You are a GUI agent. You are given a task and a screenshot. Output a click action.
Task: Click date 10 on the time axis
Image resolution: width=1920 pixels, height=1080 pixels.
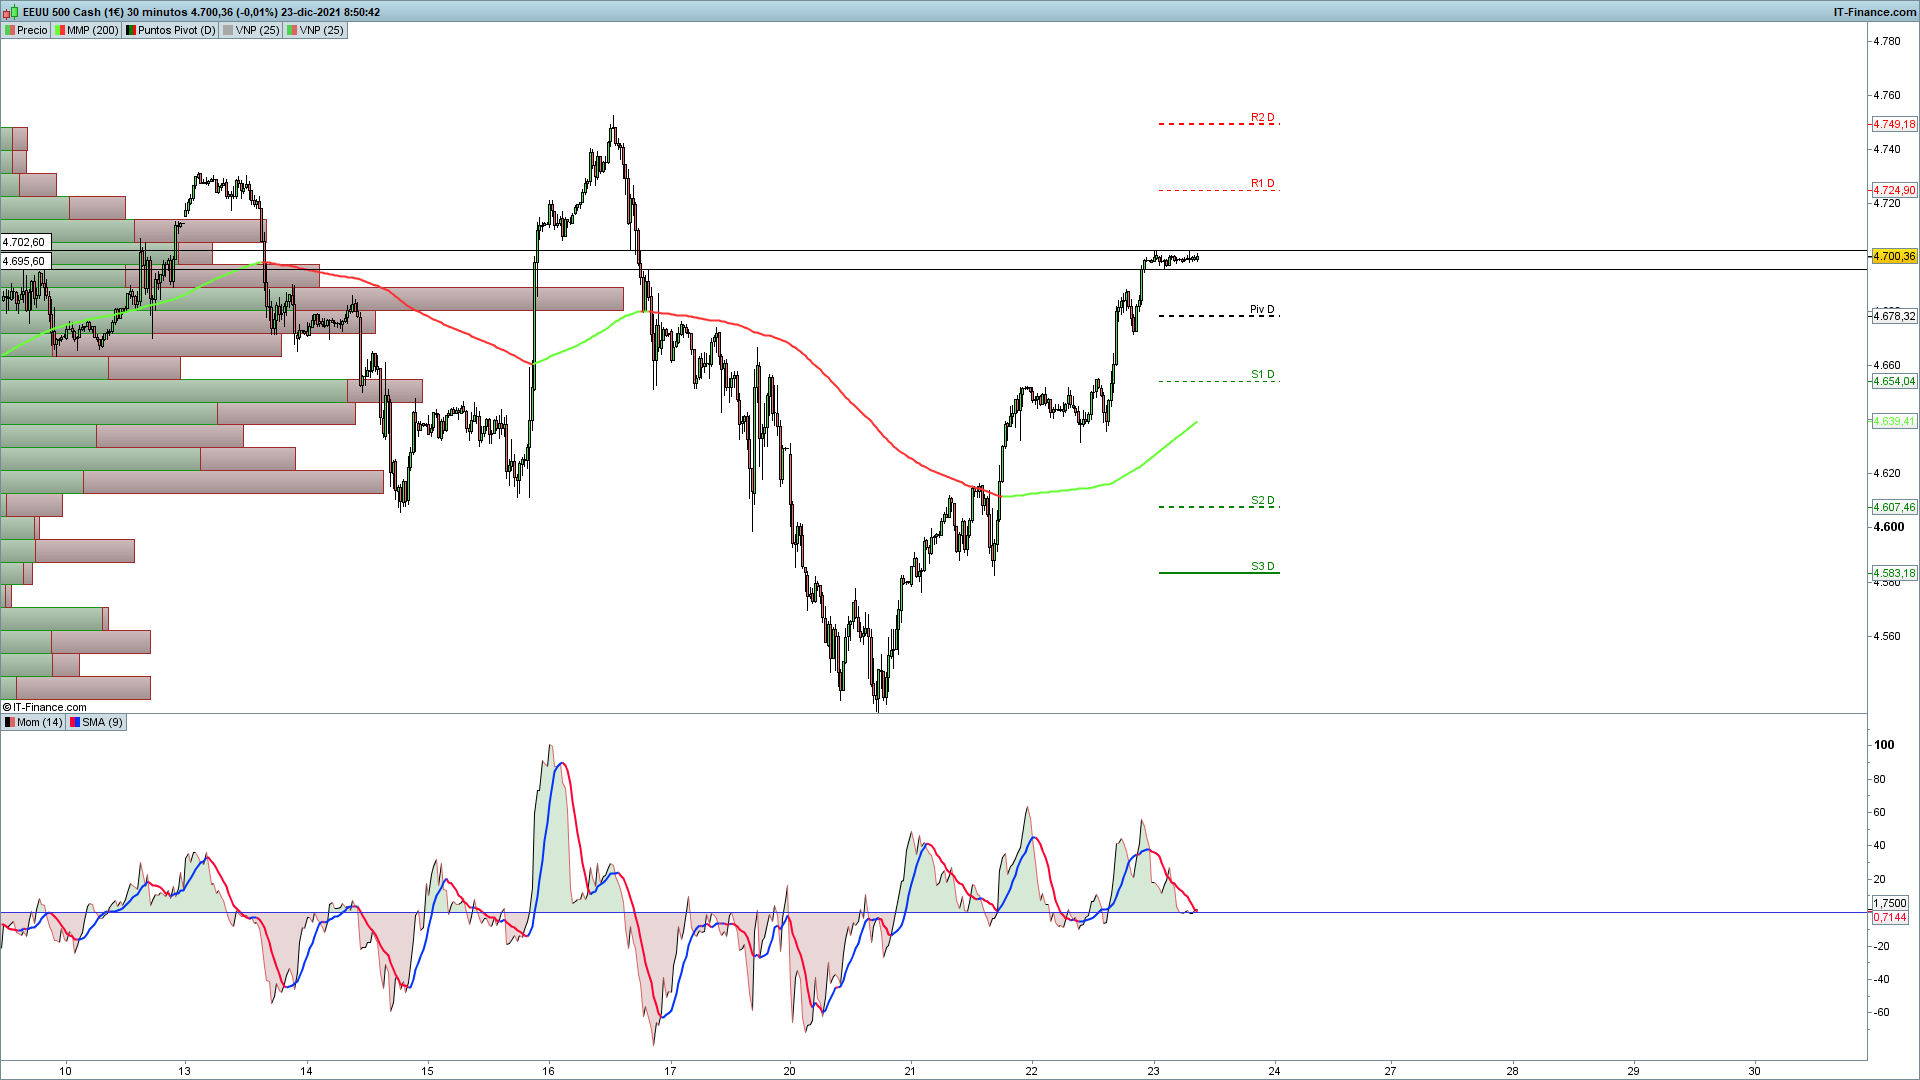(x=65, y=1071)
